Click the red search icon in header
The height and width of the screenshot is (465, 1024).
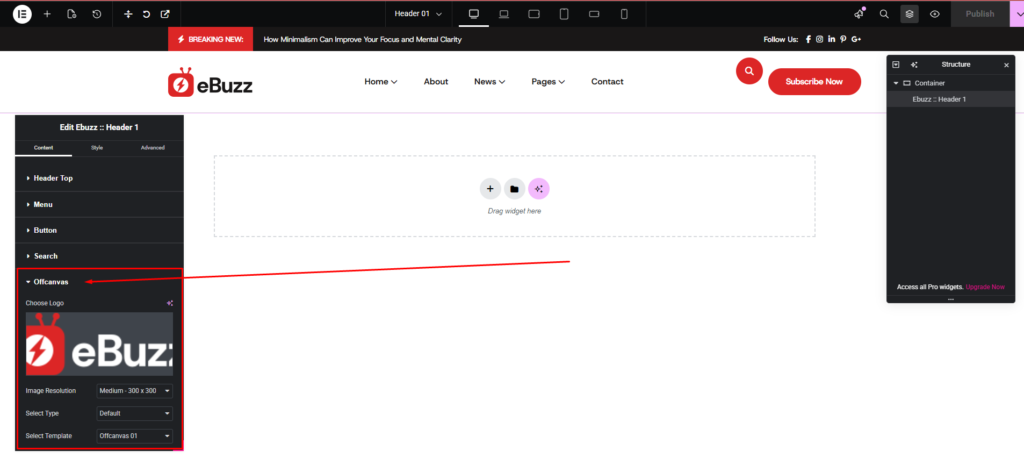(x=749, y=72)
